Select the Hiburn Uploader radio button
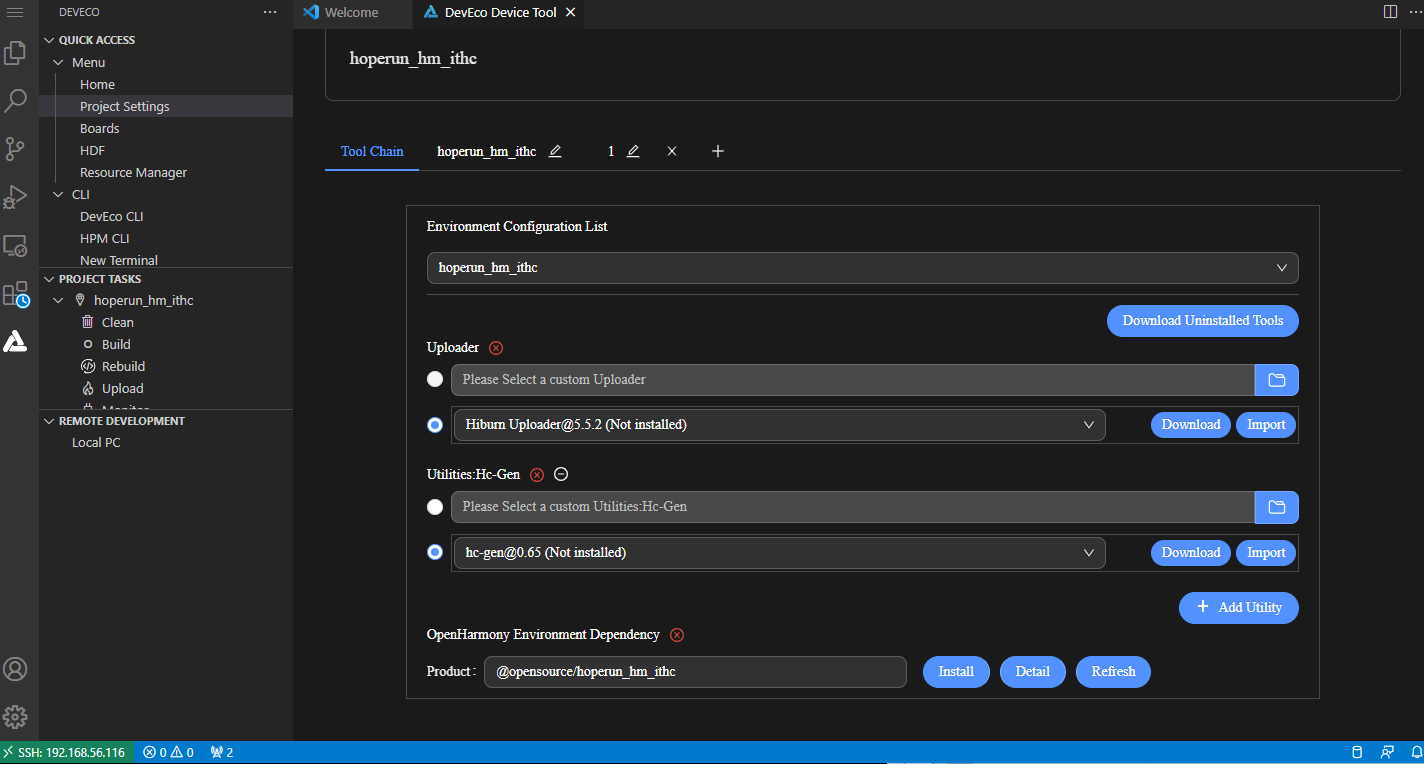This screenshot has height=764, width=1424. tap(435, 425)
